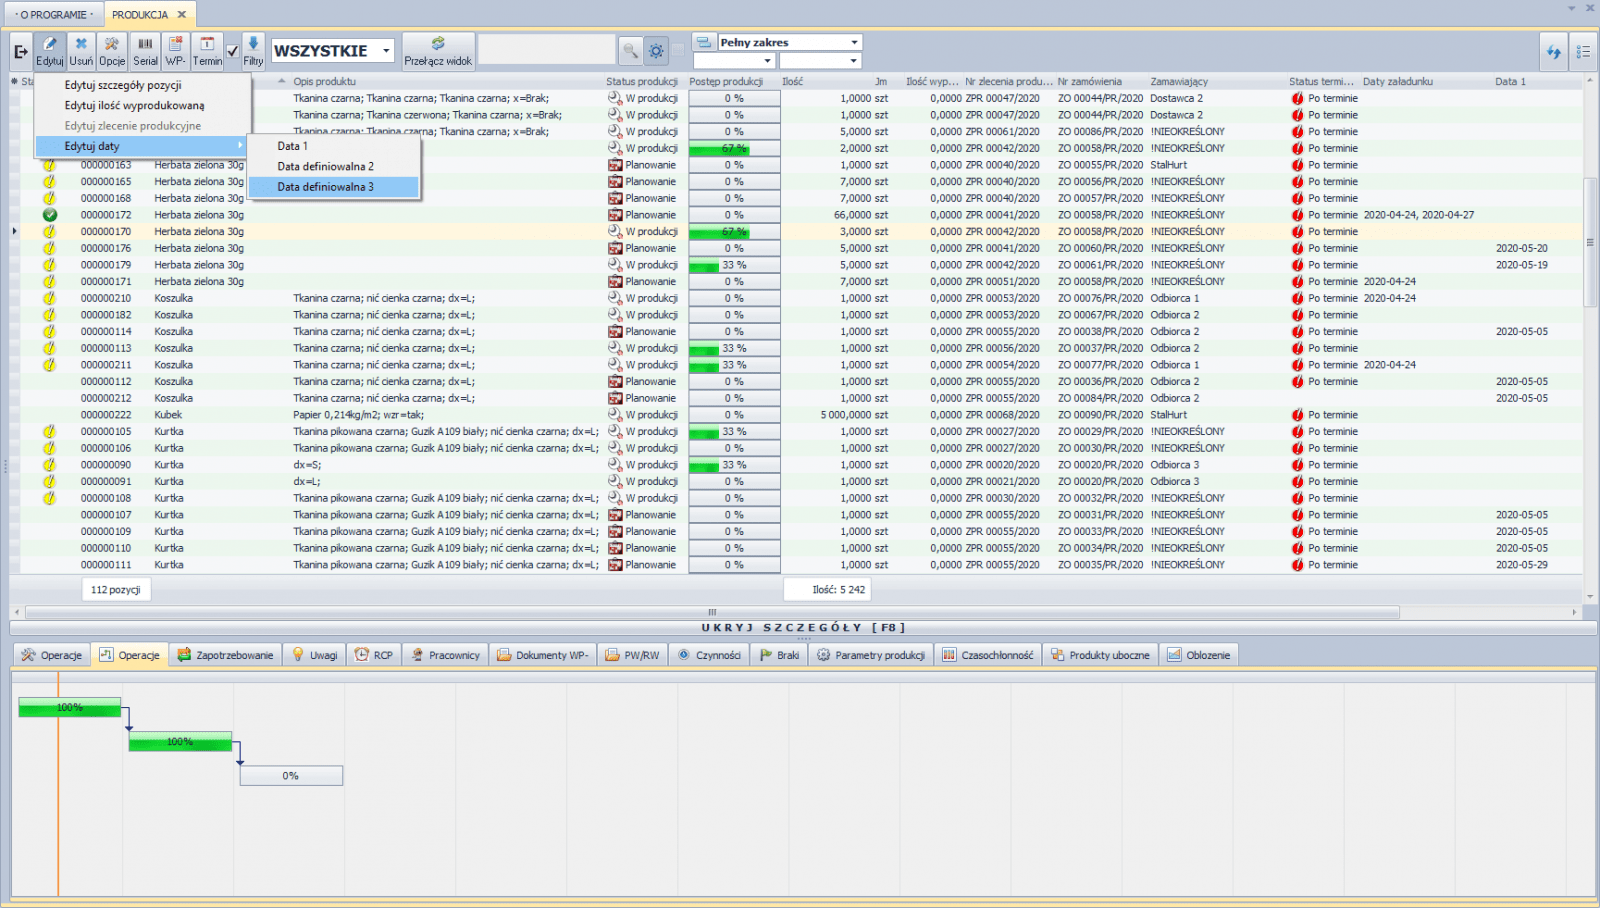Image resolution: width=1600 pixels, height=908 pixels.
Task: Open the Uwagi tab
Action: point(314,655)
